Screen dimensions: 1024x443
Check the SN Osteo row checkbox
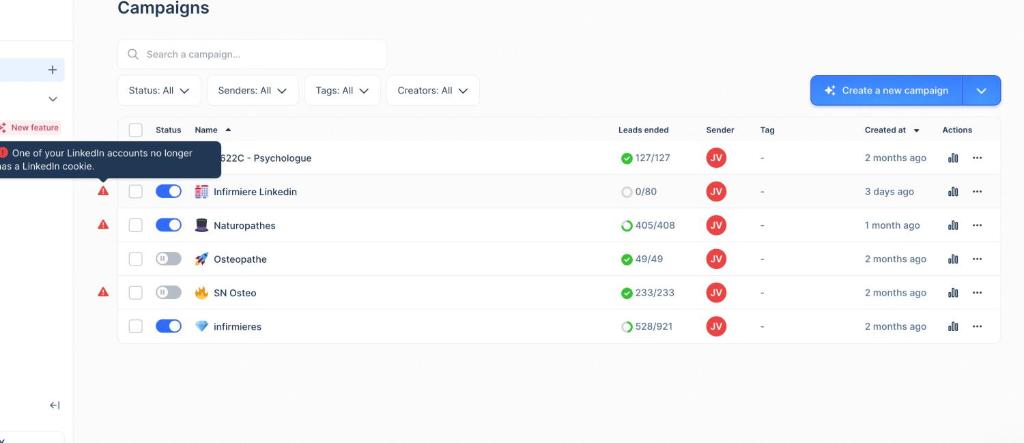click(136, 293)
